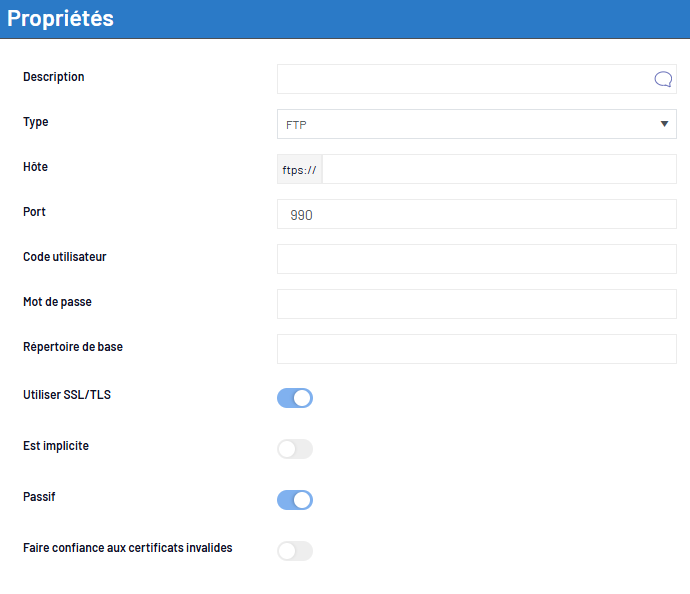The width and height of the screenshot is (690, 594).
Task: Click the Passif label text
Action: pyautogui.click(x=39, y=497)
